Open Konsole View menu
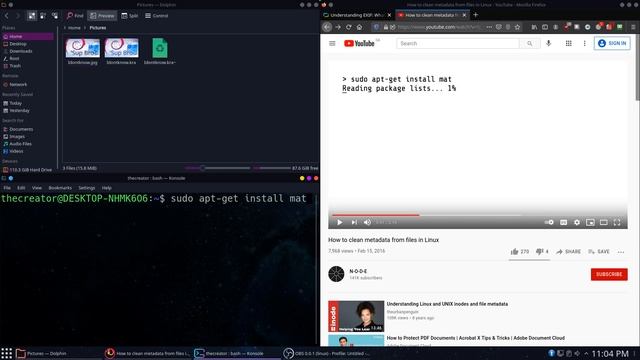640x360 pixels. (37, 188)
